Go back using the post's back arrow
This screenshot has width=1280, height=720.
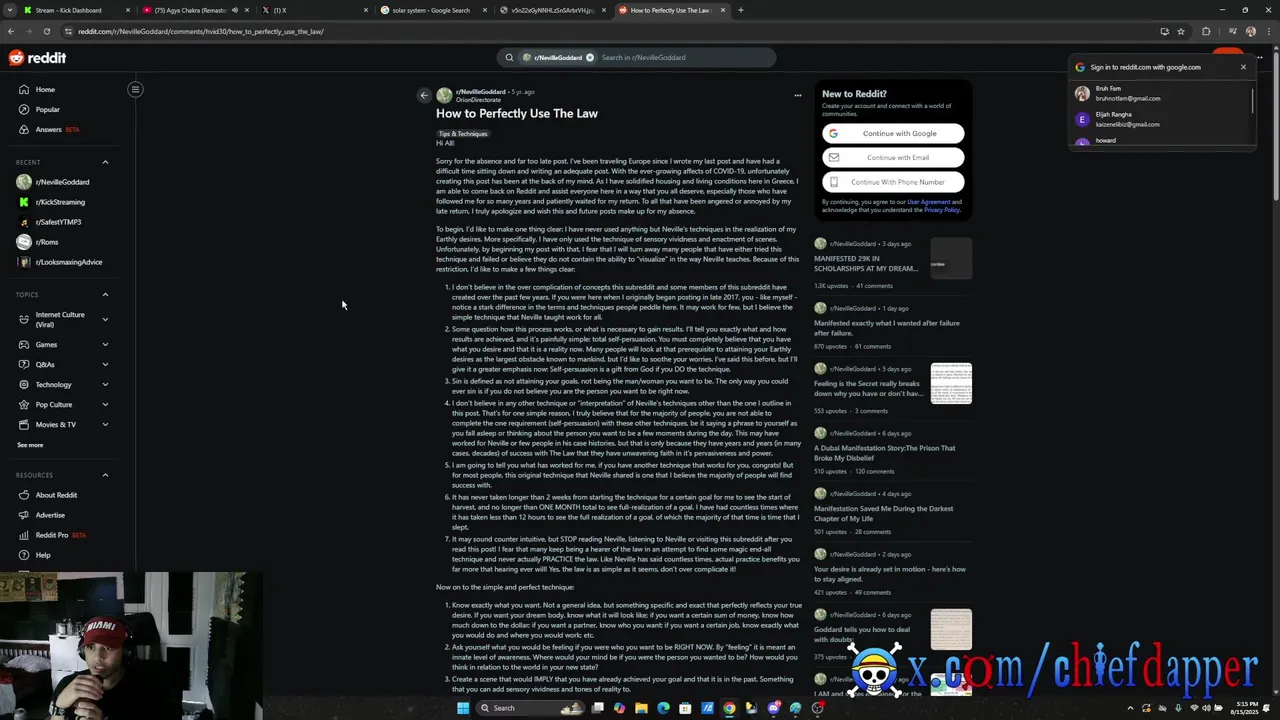click(424, 95)
